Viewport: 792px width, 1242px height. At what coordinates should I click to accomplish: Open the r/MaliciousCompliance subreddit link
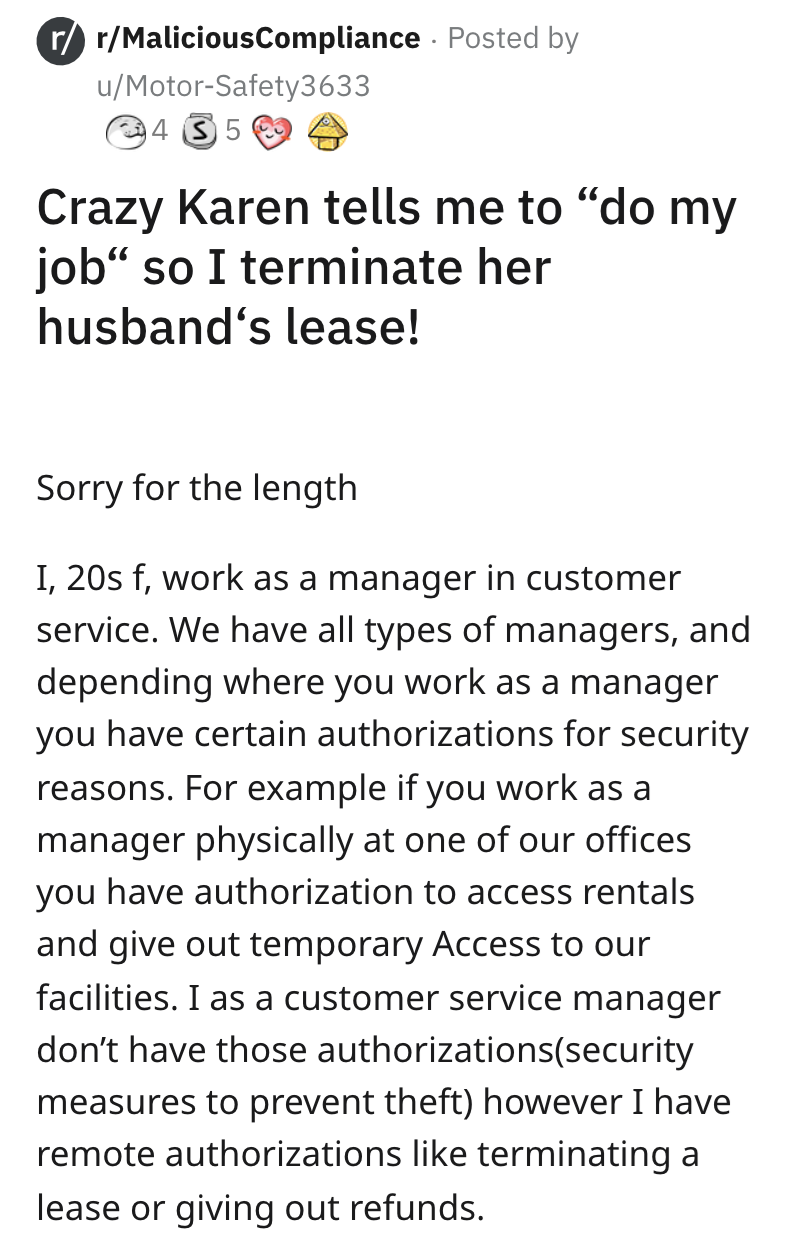(258, 38)
